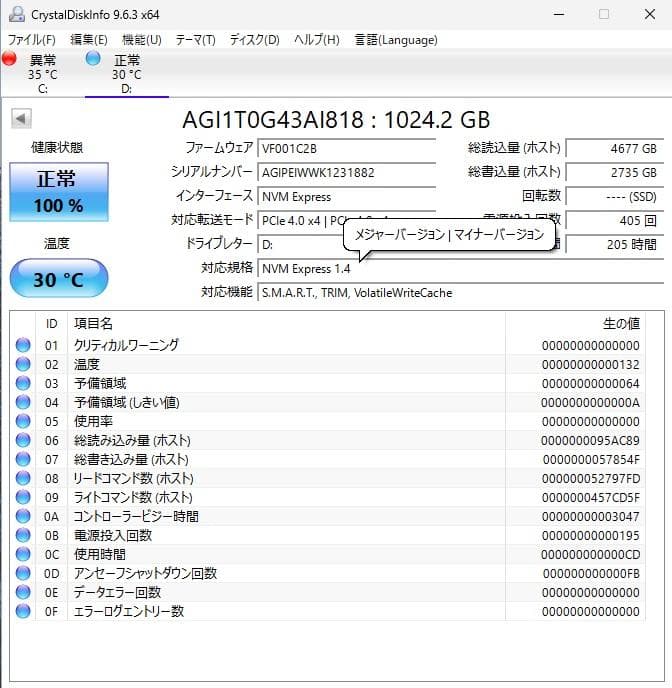Select the クリティカルワーニング row
Screen dimensions: 672x688
click(x=328, y=345)
